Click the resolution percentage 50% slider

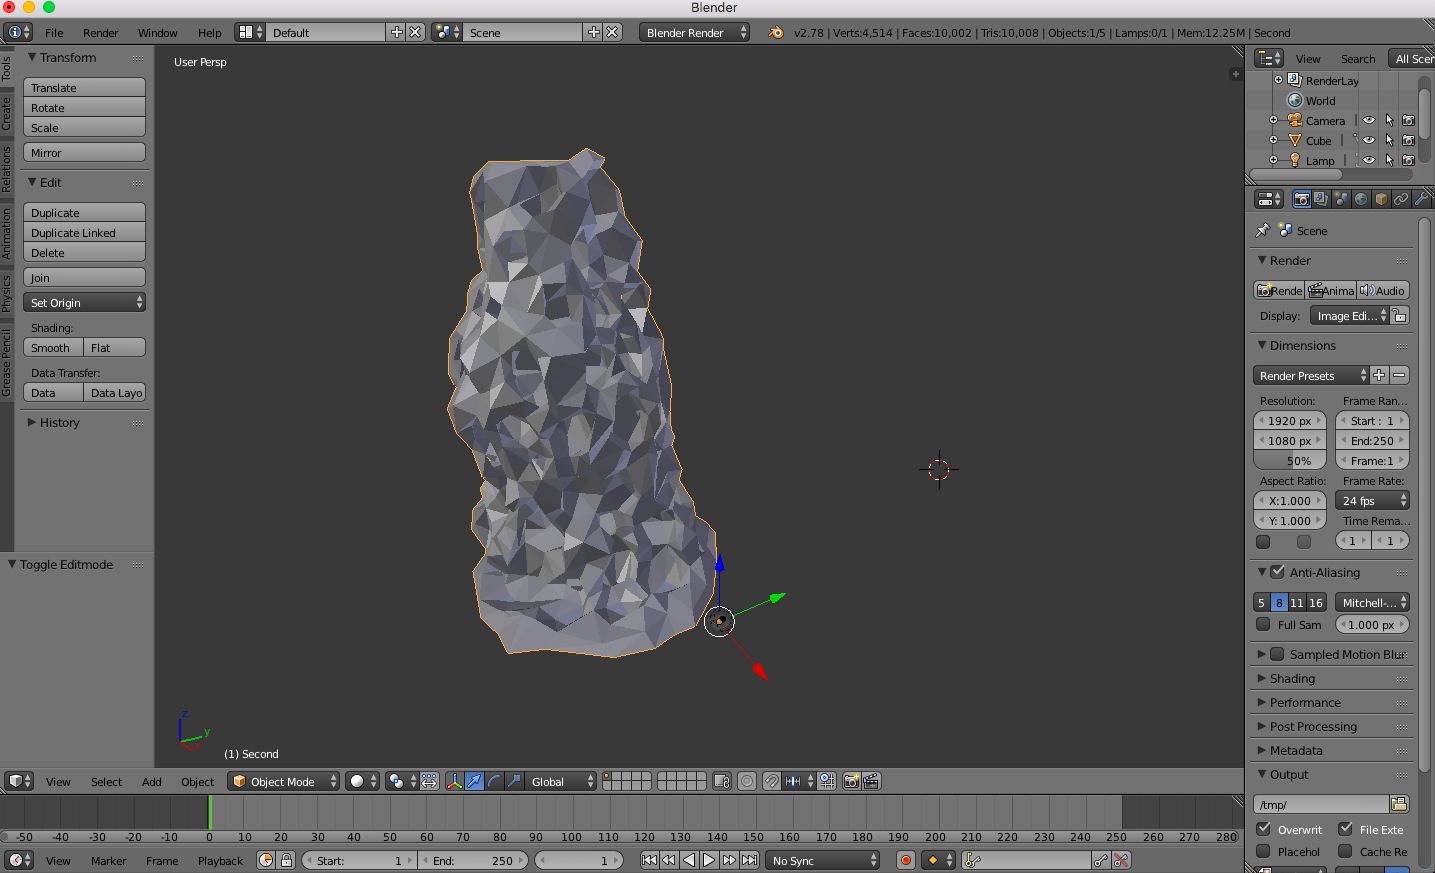click(1290, 460)
